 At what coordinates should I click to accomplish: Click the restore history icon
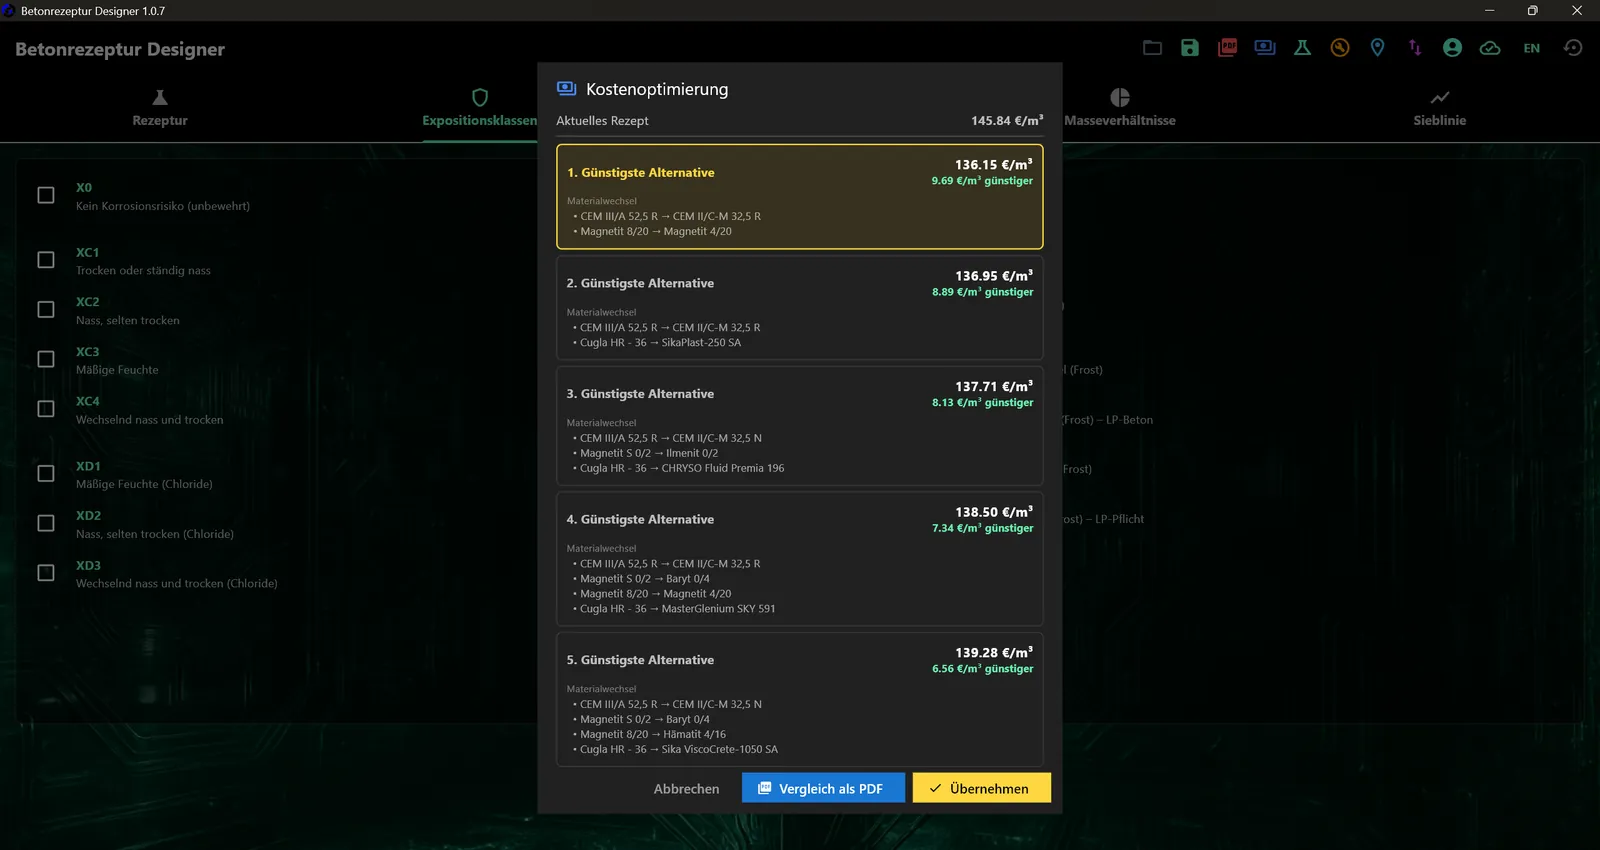[x=1573, y=48]
